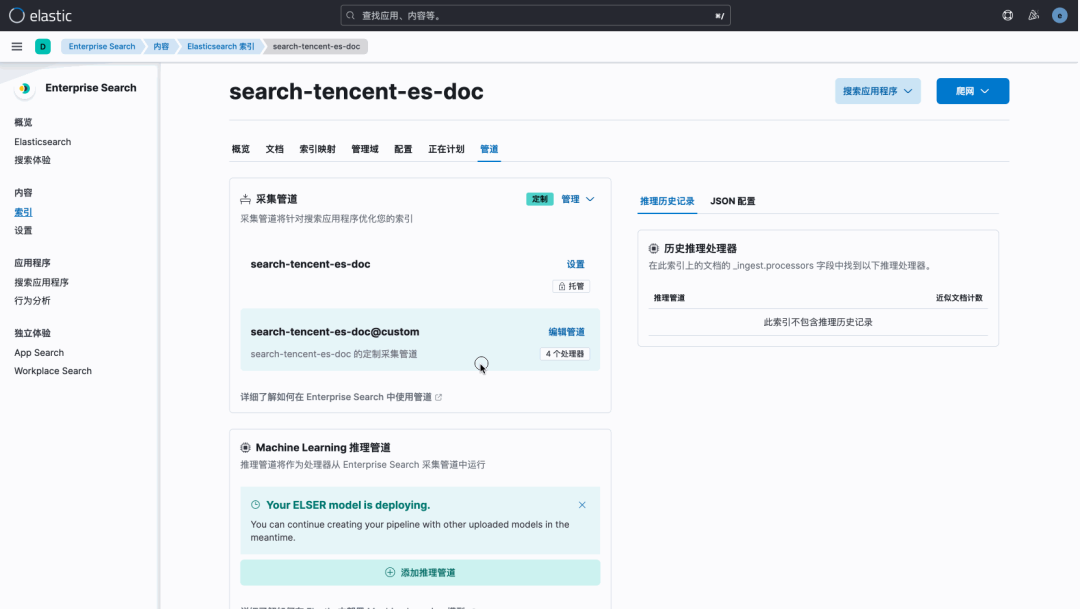Image resolution: width=1080 pixels, height=609 pixels.
Task: Open the hamburger navigation menu
Action: point(17,46)
